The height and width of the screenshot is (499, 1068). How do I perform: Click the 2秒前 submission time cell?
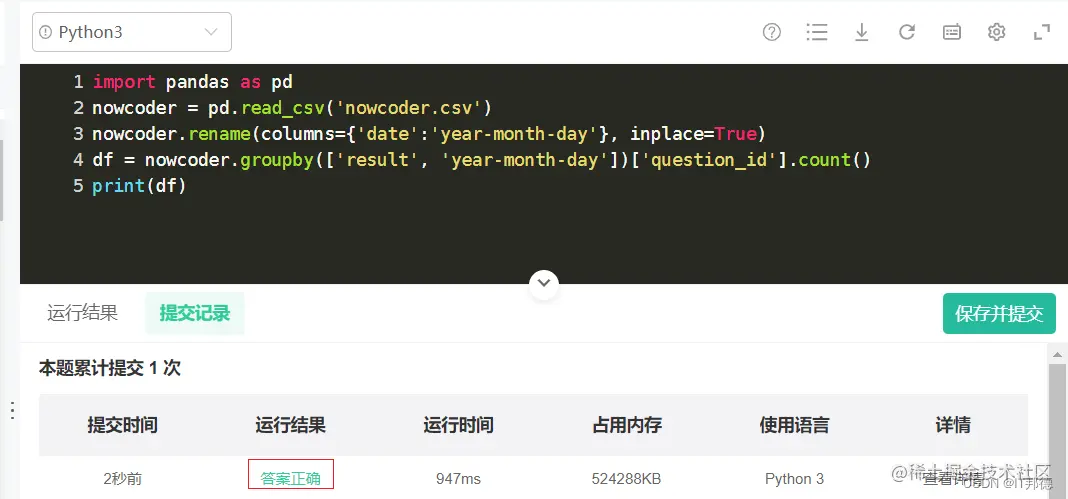(123, 479)
